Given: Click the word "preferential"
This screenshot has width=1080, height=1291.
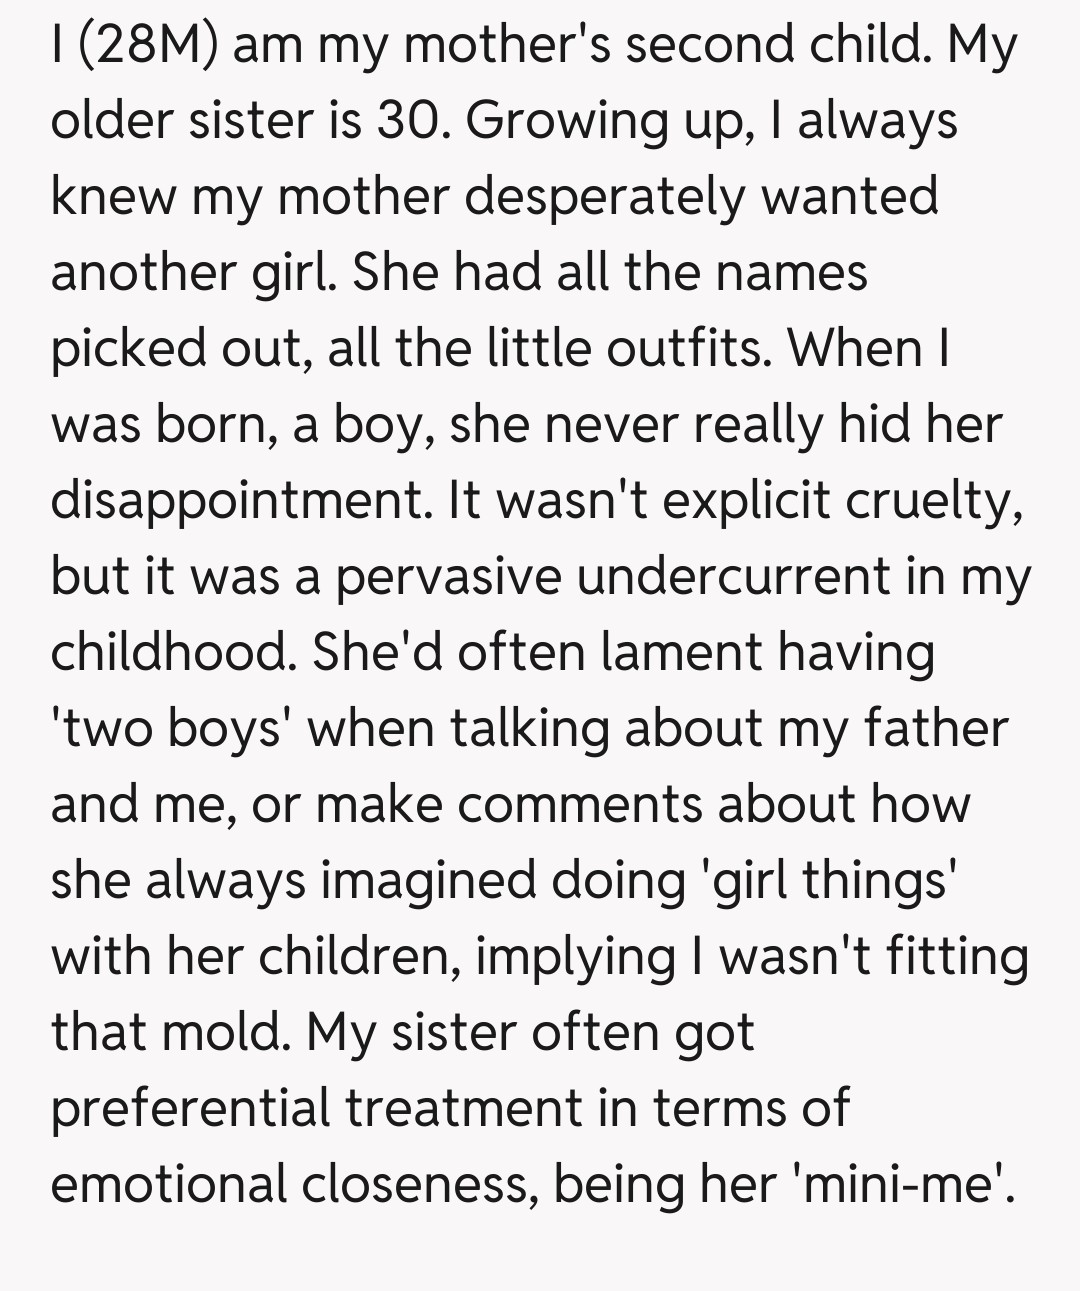Looking at the screenshot, I should (190, 1109).
